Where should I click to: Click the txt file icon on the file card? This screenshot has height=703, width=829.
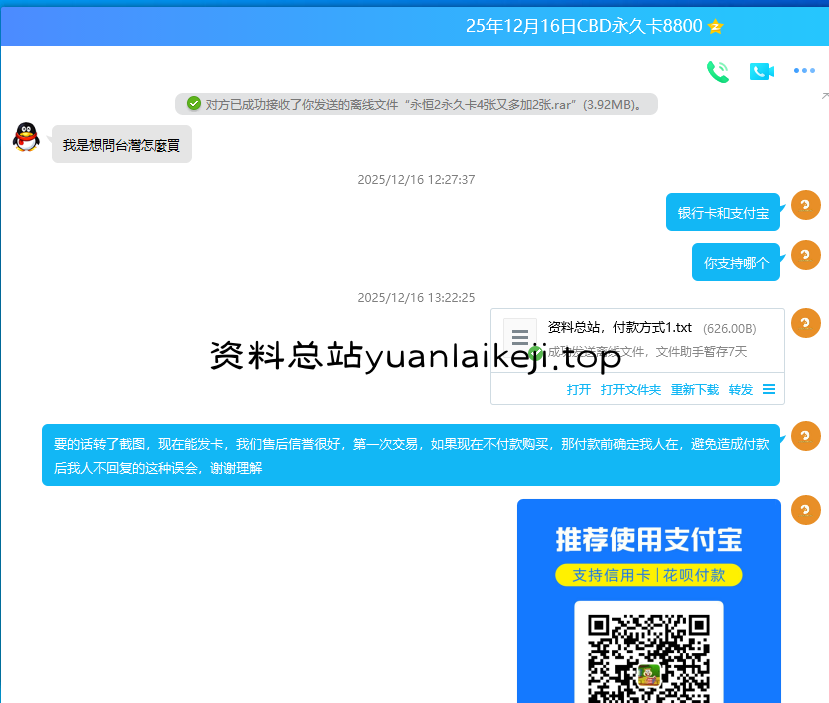(518, 336)
